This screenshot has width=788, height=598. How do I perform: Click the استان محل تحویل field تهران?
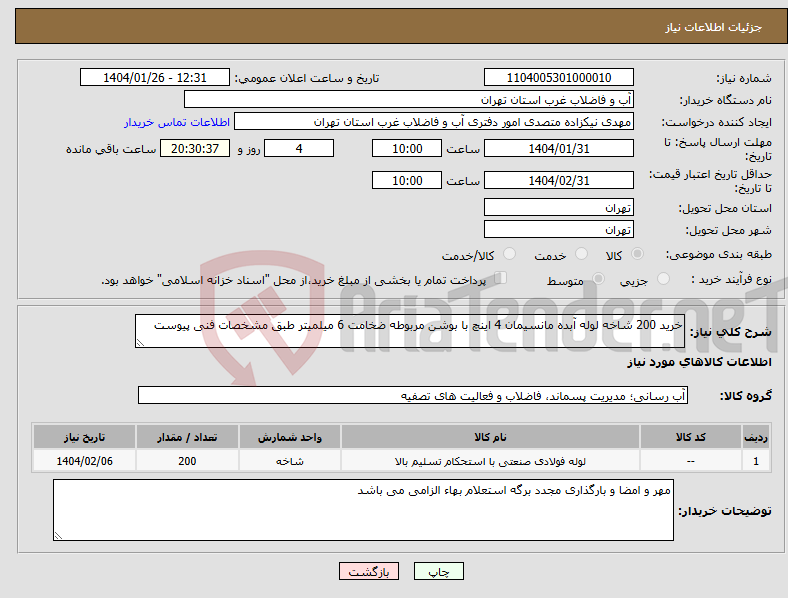[558, 207]
